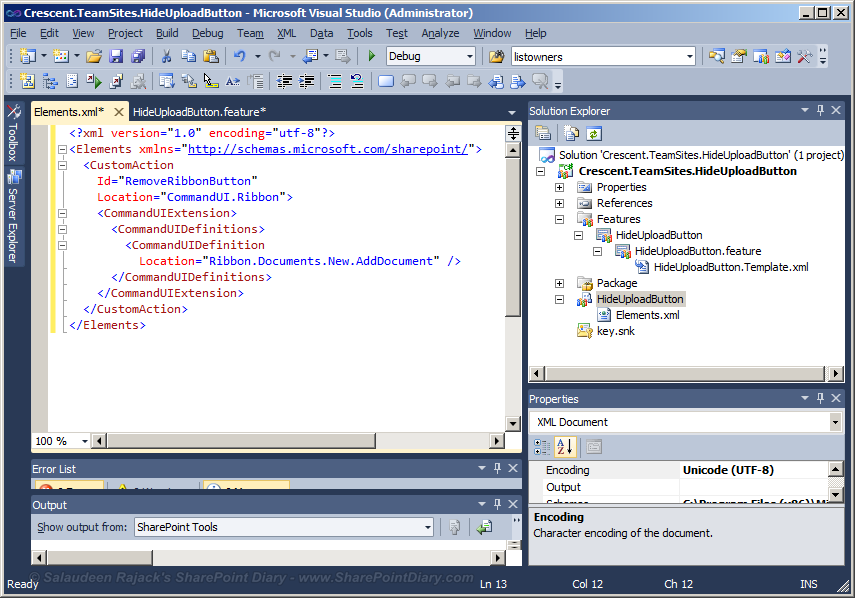The height and width of the screenshot is (598, 855).
Task: Click the Increase Line Indent icon
Action: click(306, 82)
